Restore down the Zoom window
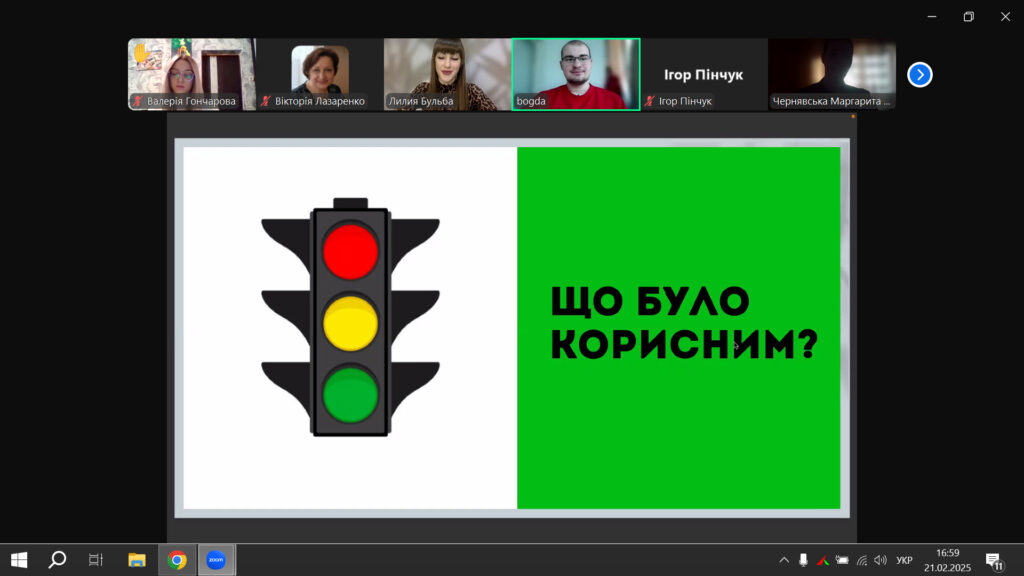Image resolution: width=1024 pixels, height=576 pixels. tap(968, 16)
